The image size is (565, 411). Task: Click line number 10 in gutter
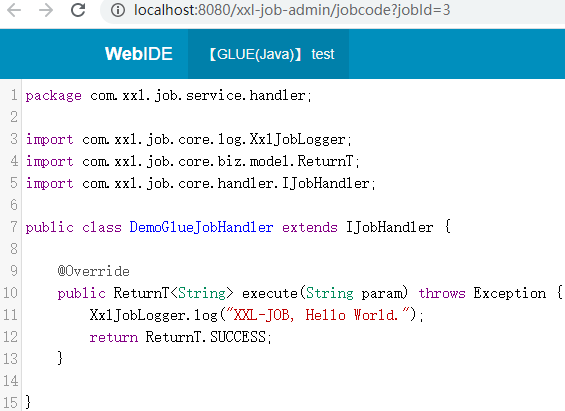point(10,293)
